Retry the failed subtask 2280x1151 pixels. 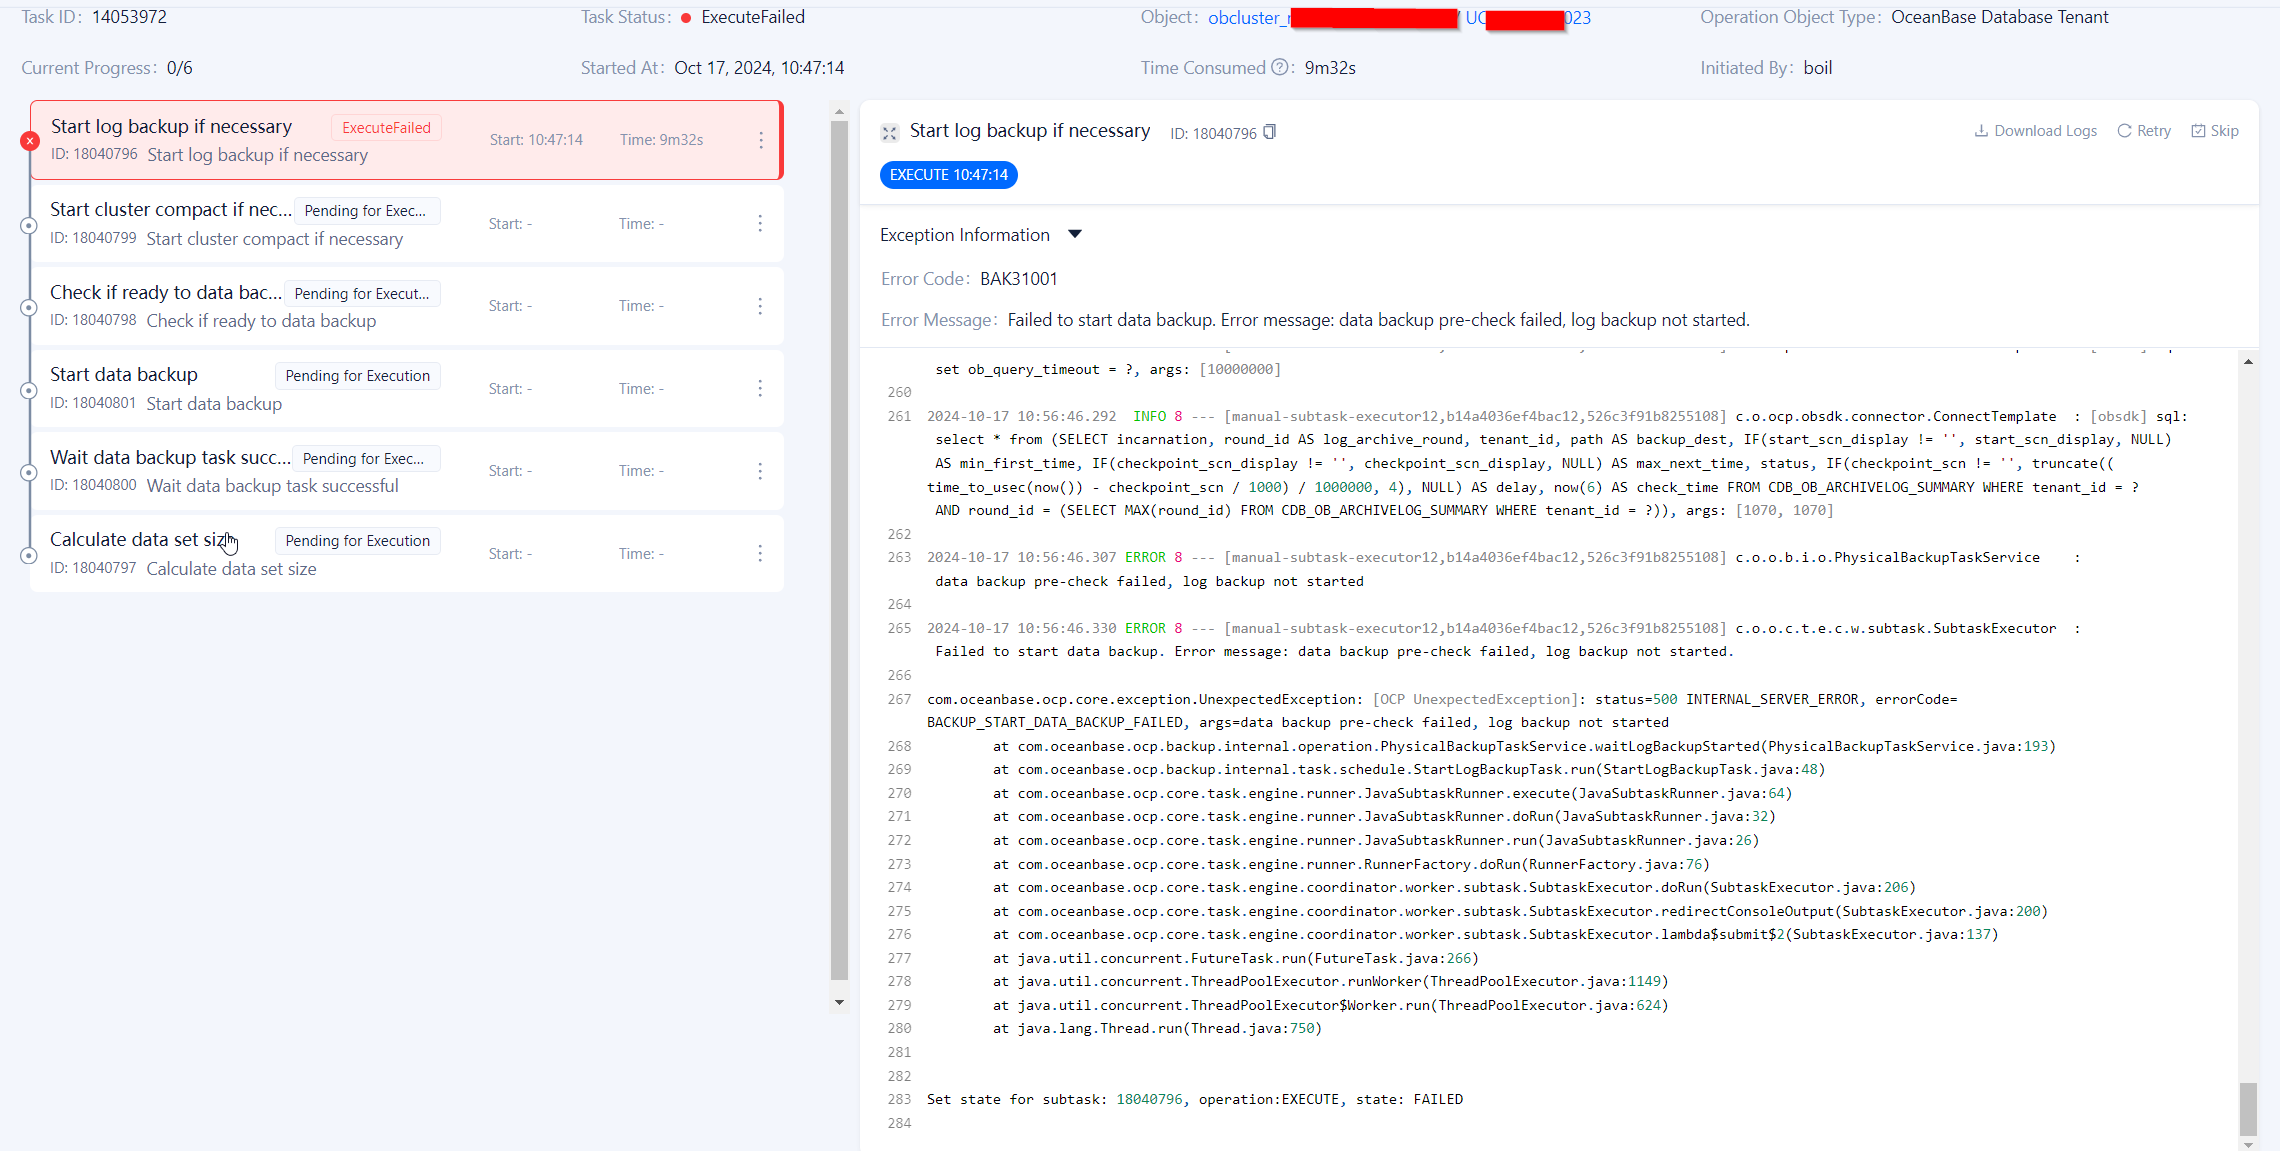point(2144,131)
